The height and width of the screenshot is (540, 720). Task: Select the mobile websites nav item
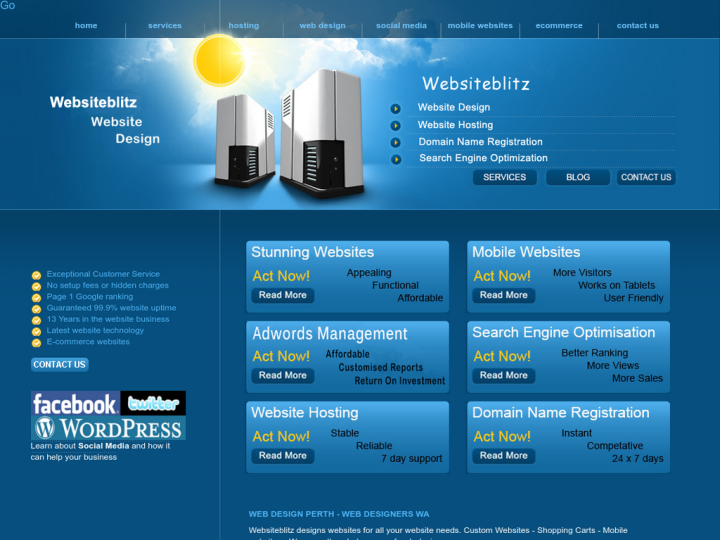coord(480,26)
